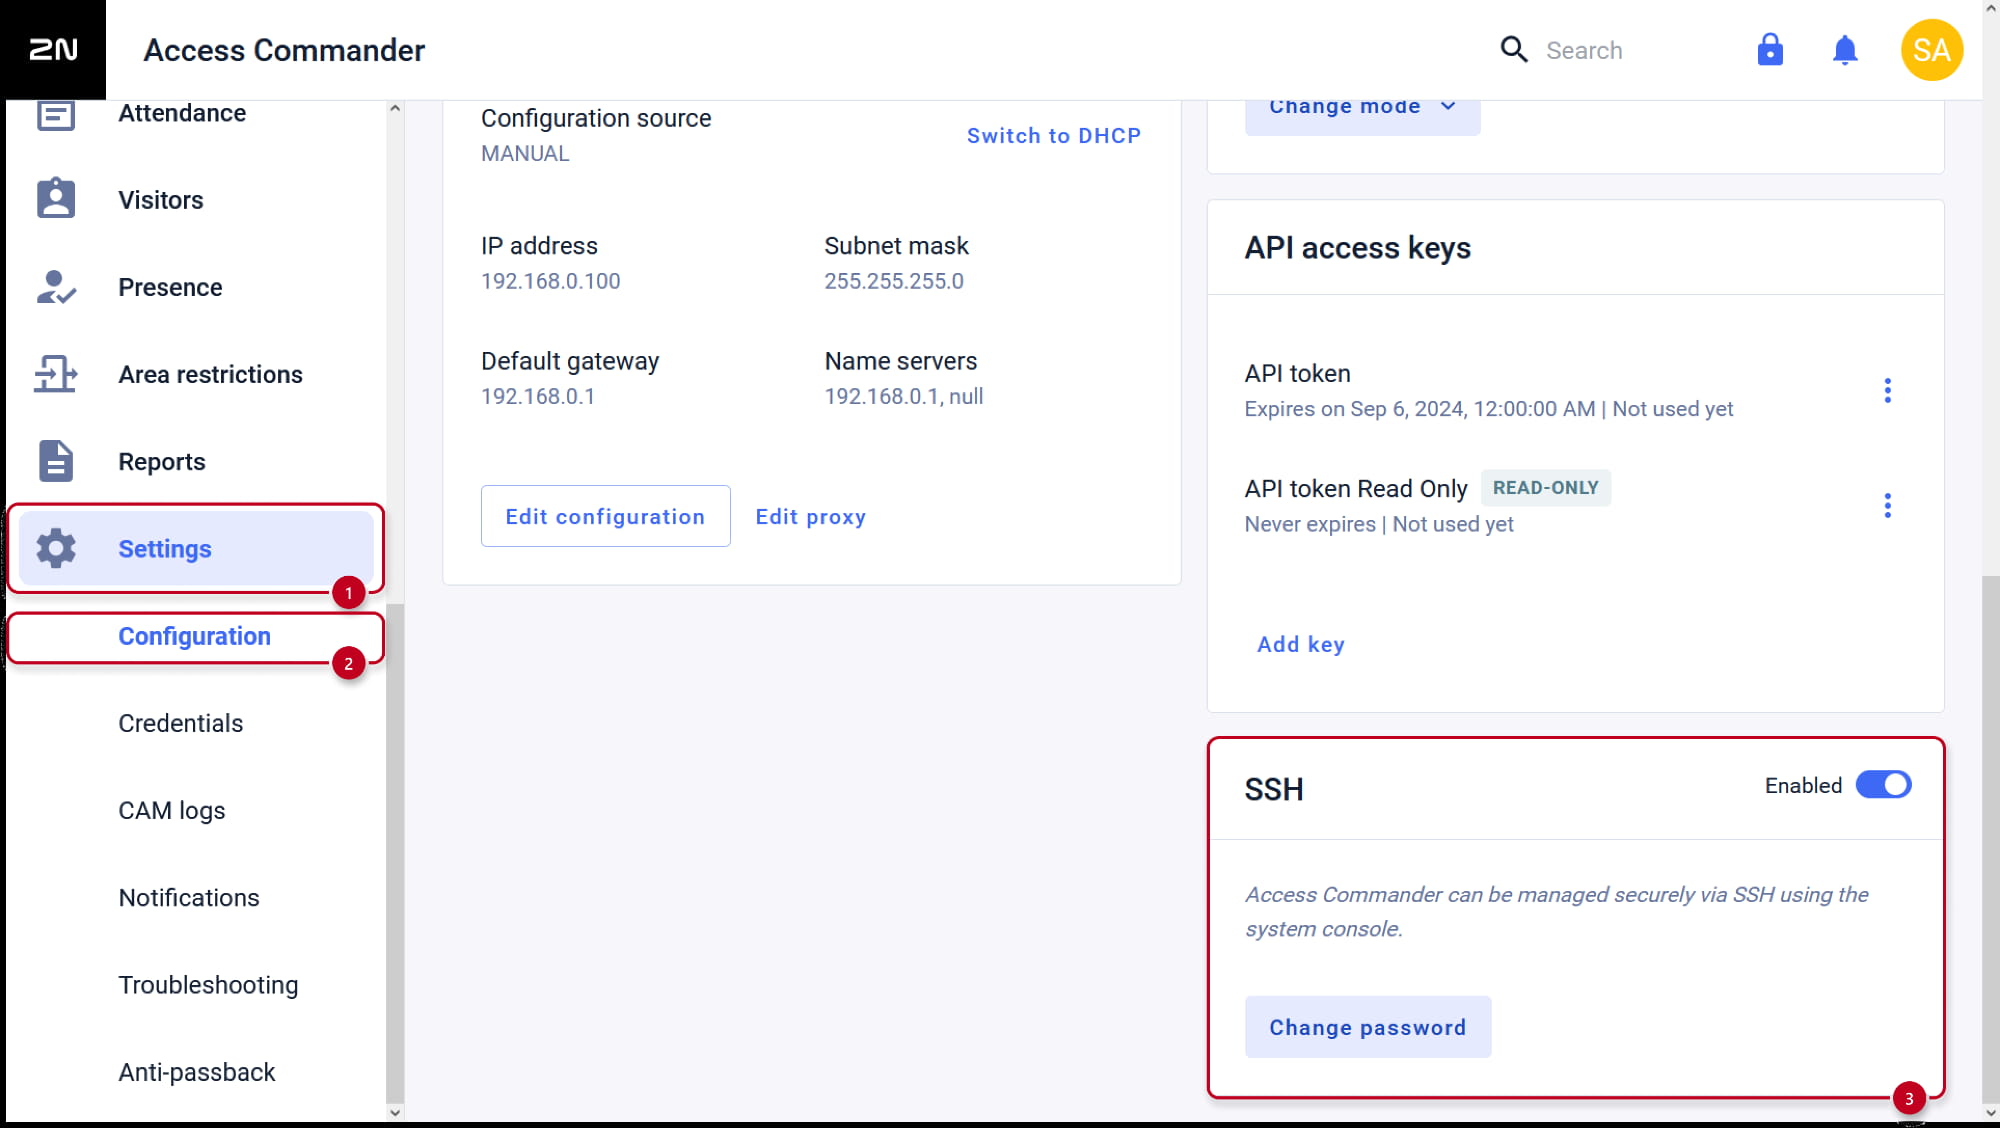
Task: Click the Edit configuration button
Action: click(606, 516)
